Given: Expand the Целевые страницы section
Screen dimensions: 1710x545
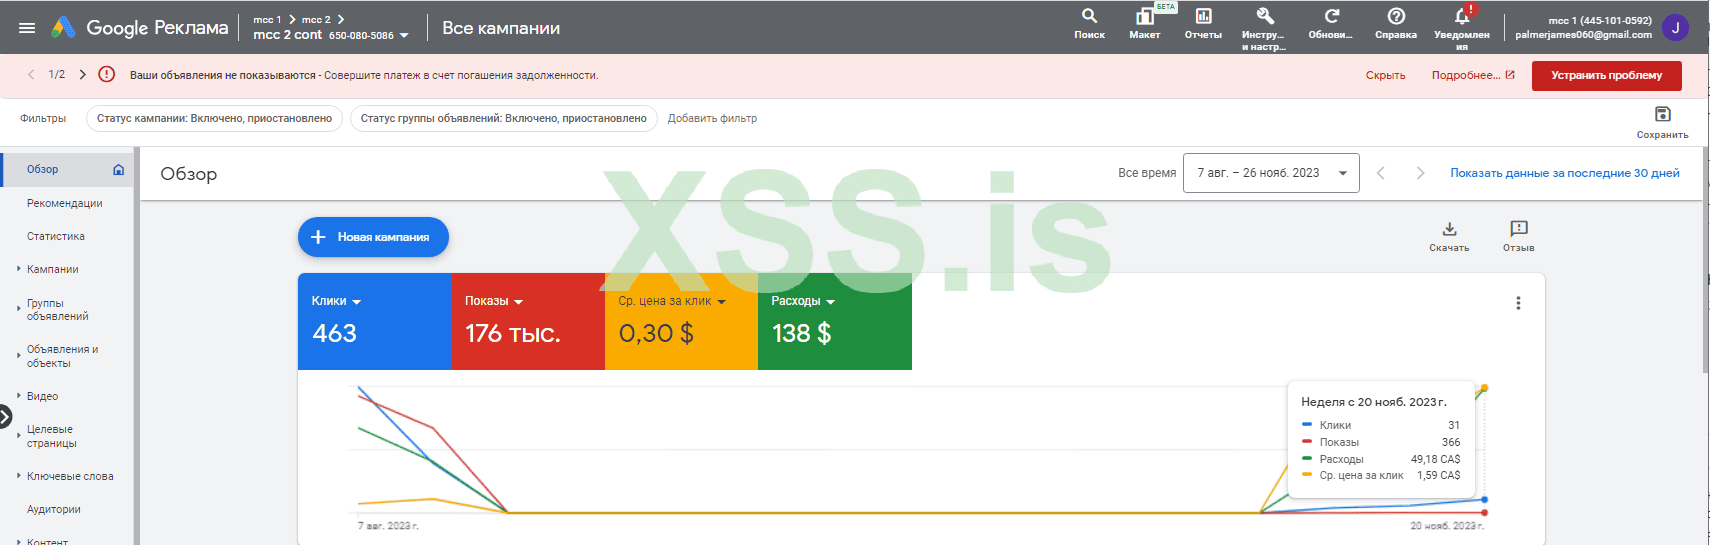Looking at the screenshot, I should tap(19, 436).
